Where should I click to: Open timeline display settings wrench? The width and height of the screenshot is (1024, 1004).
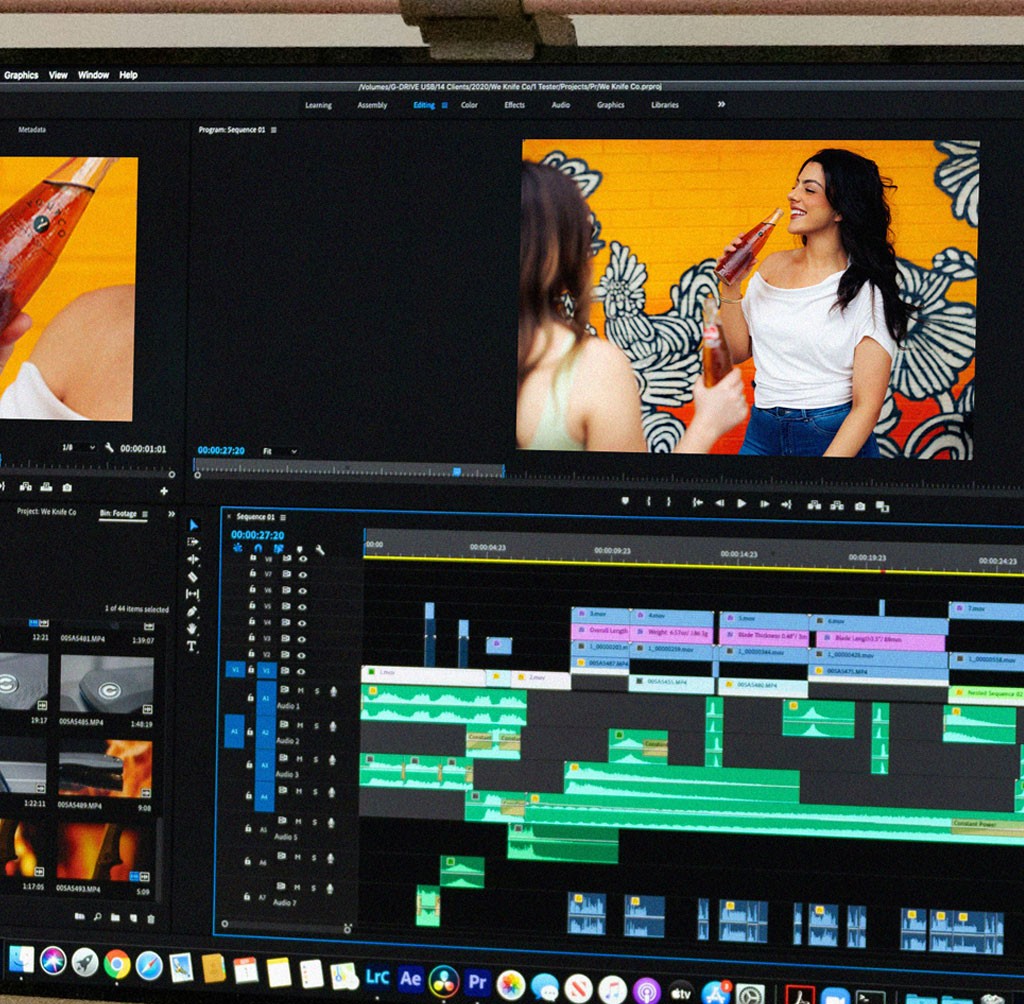click(320, 550)
